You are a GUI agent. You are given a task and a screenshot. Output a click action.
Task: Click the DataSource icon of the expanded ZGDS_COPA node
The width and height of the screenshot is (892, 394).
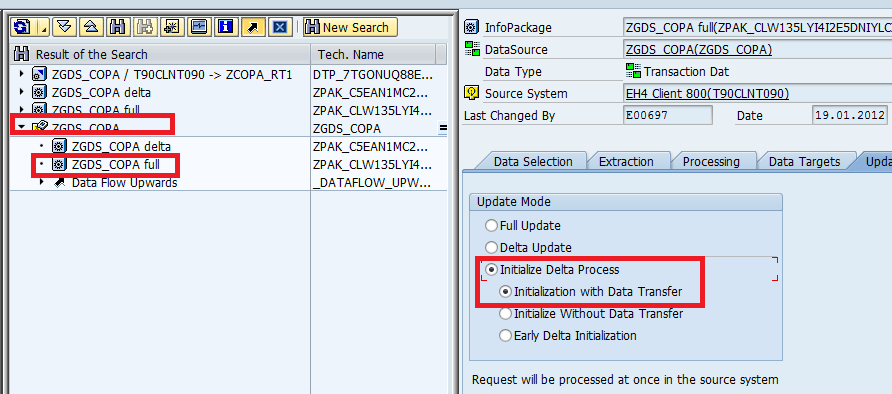39,127
